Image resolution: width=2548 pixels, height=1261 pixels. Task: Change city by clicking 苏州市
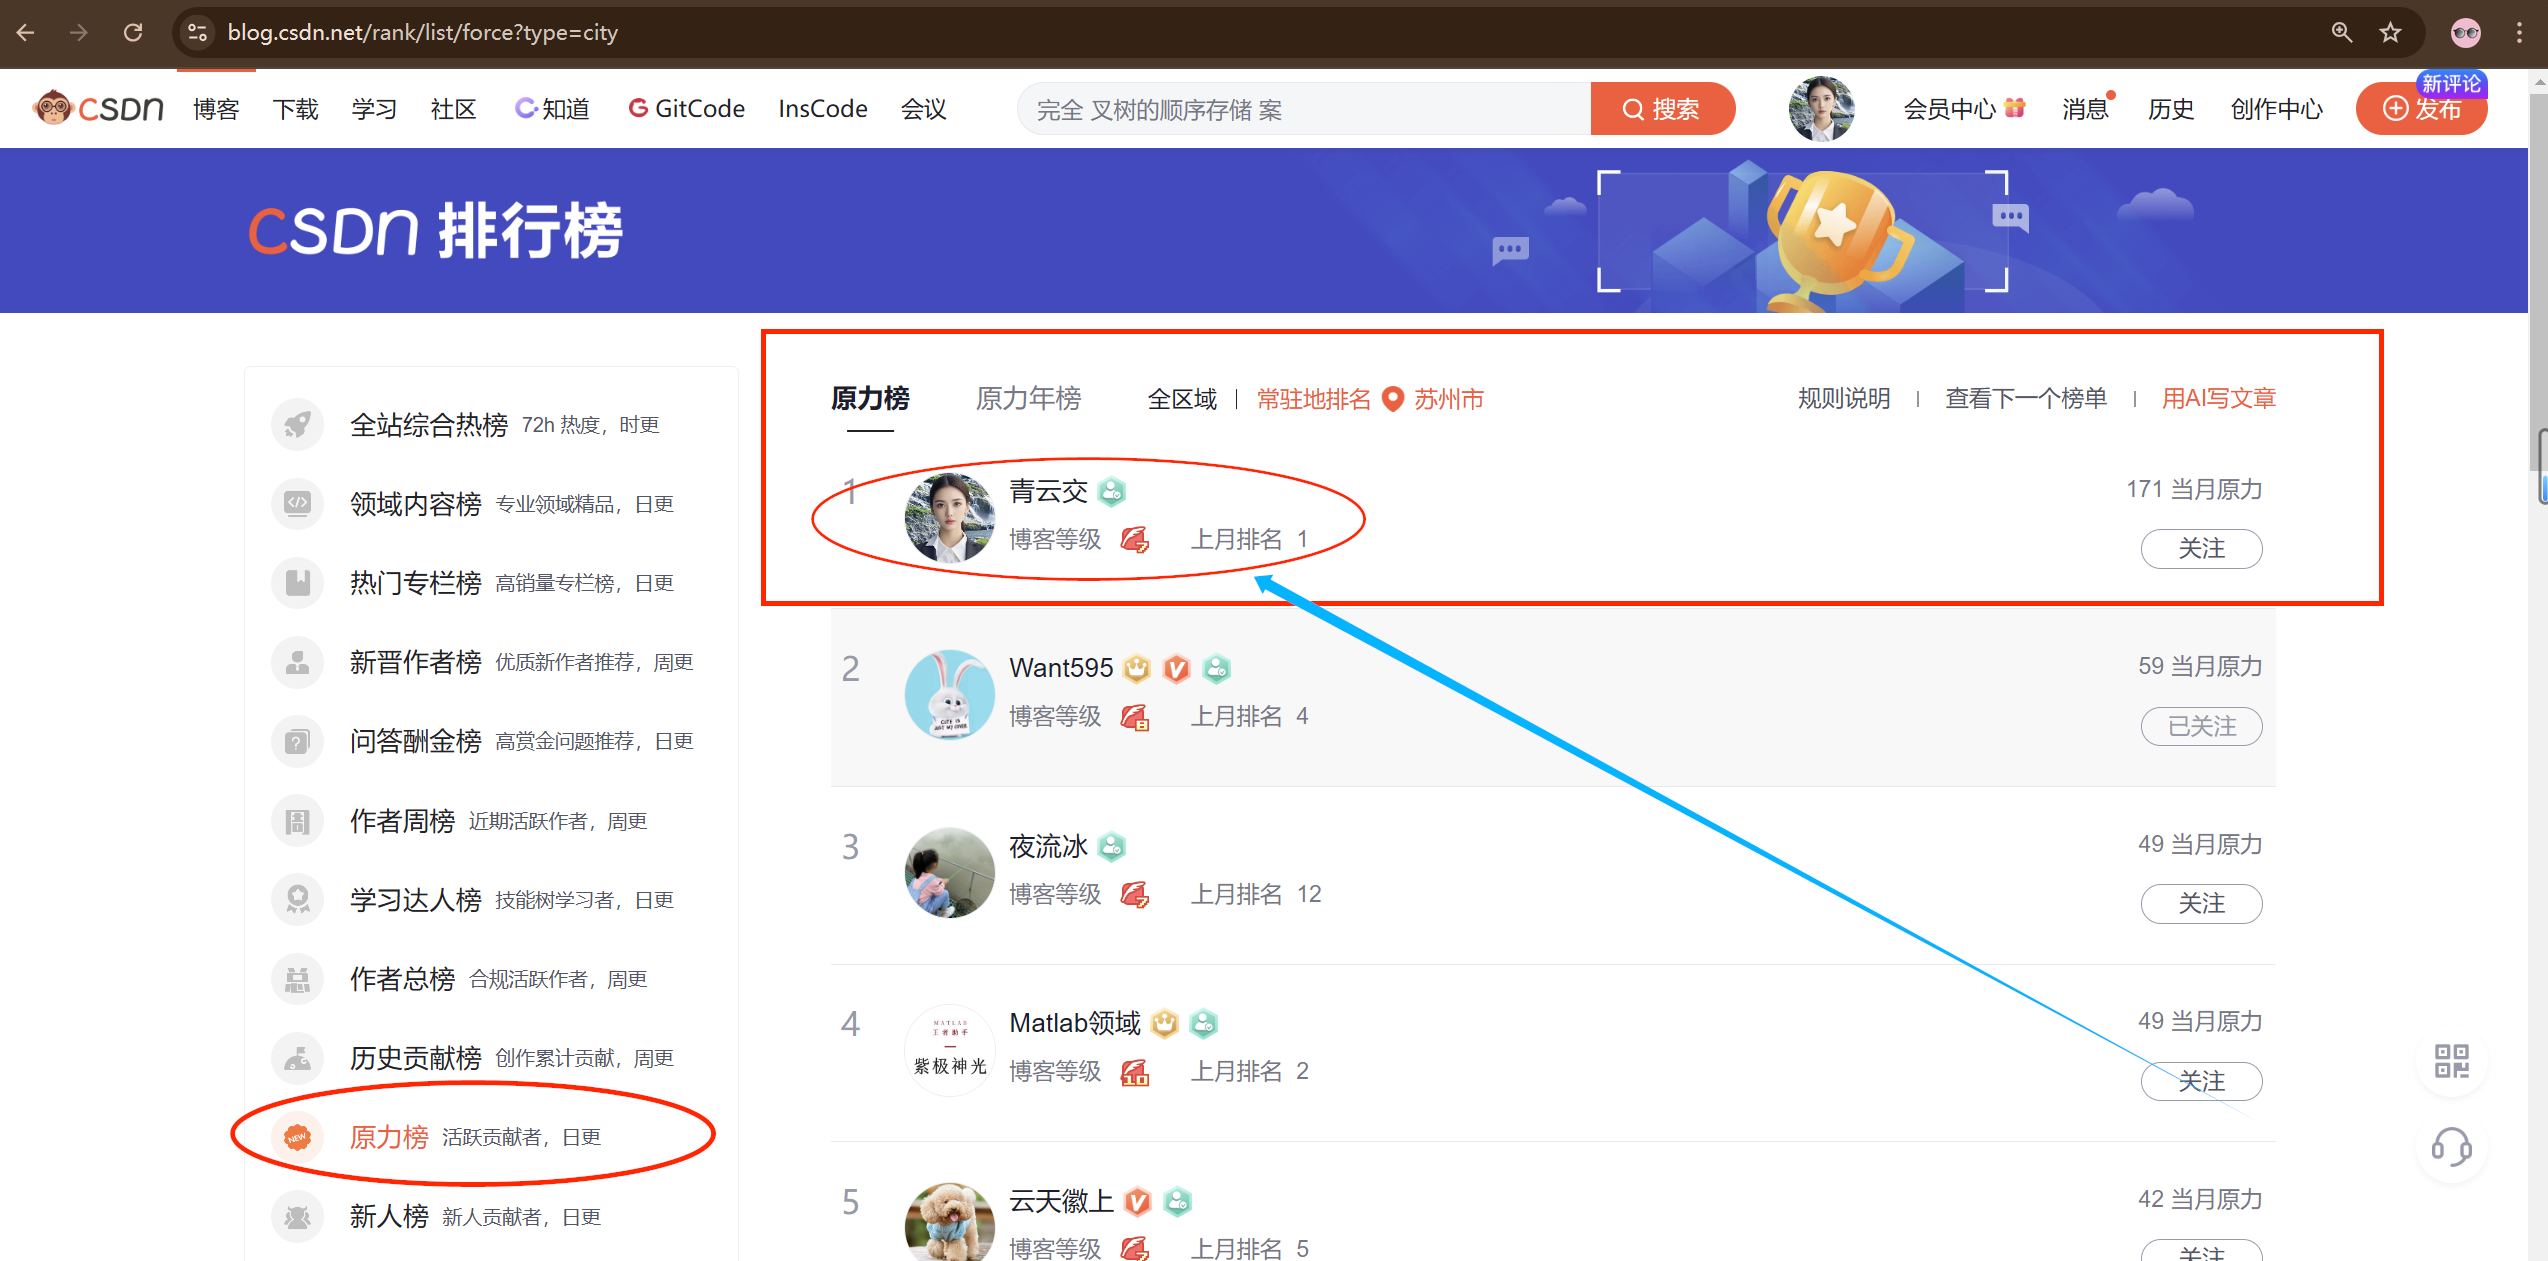[x=1448, y=400]
